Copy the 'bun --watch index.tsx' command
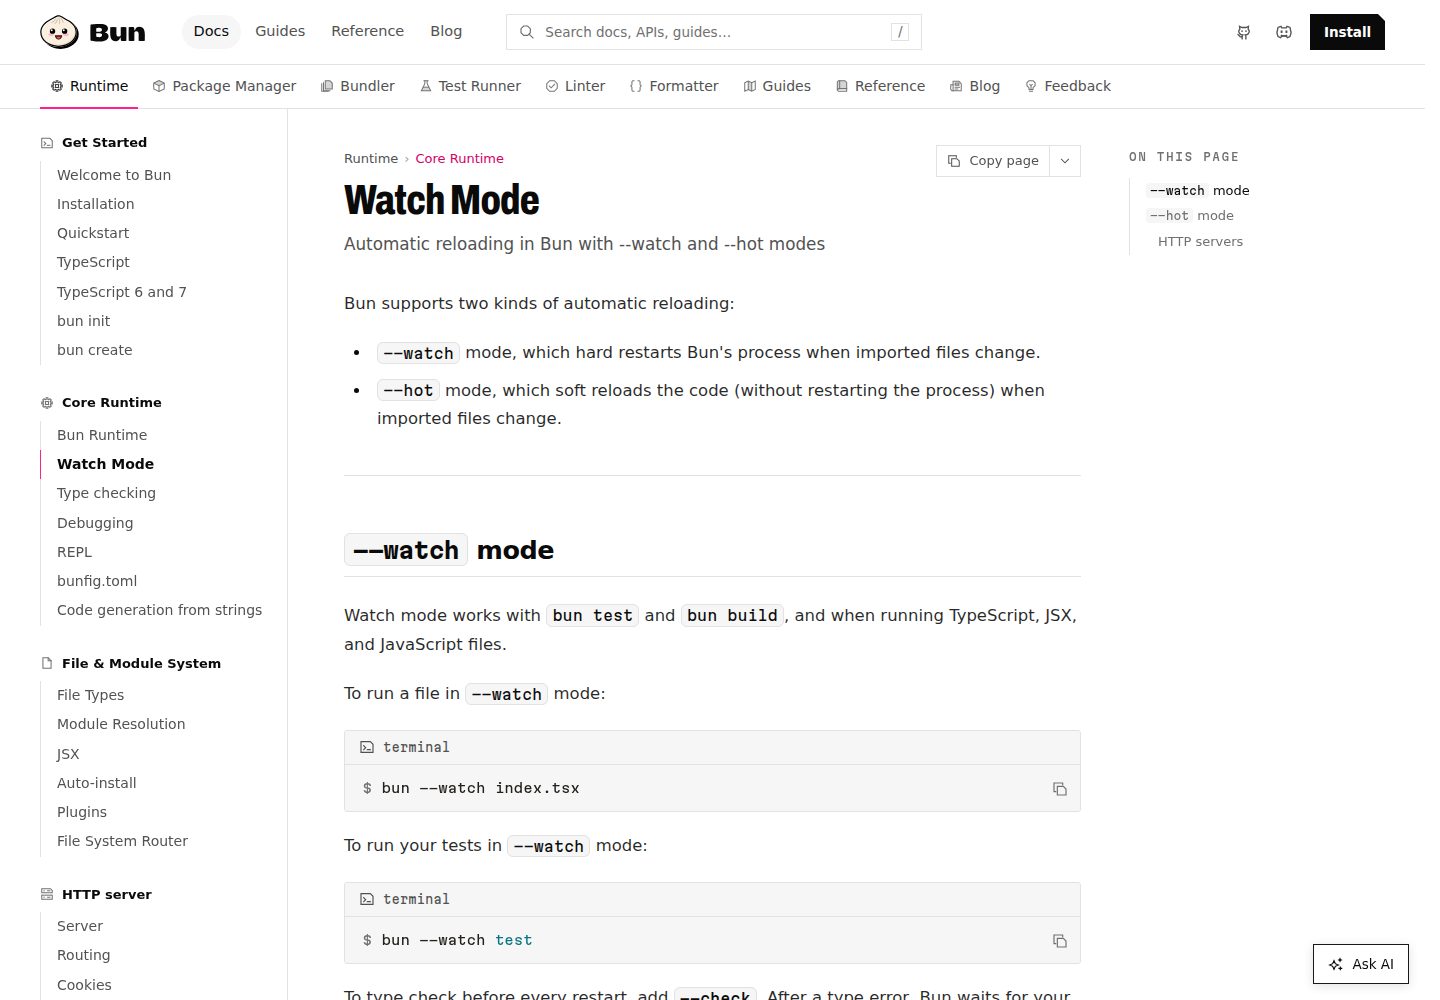Image resolution: width=1440 pixels, height=1000 pixels. pyautogui.click(x=1060, y=789)
